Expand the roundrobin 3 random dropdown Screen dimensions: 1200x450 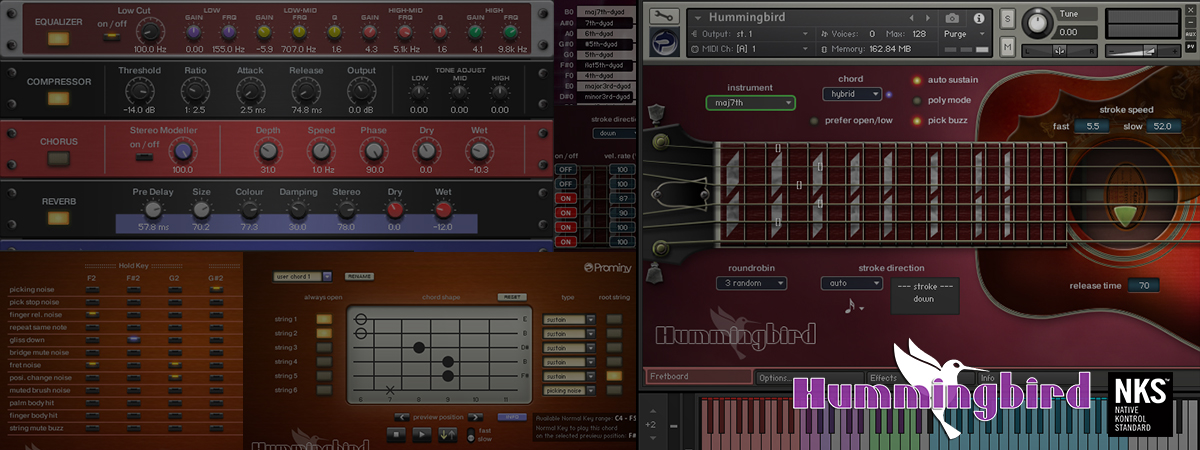[751, 284]
